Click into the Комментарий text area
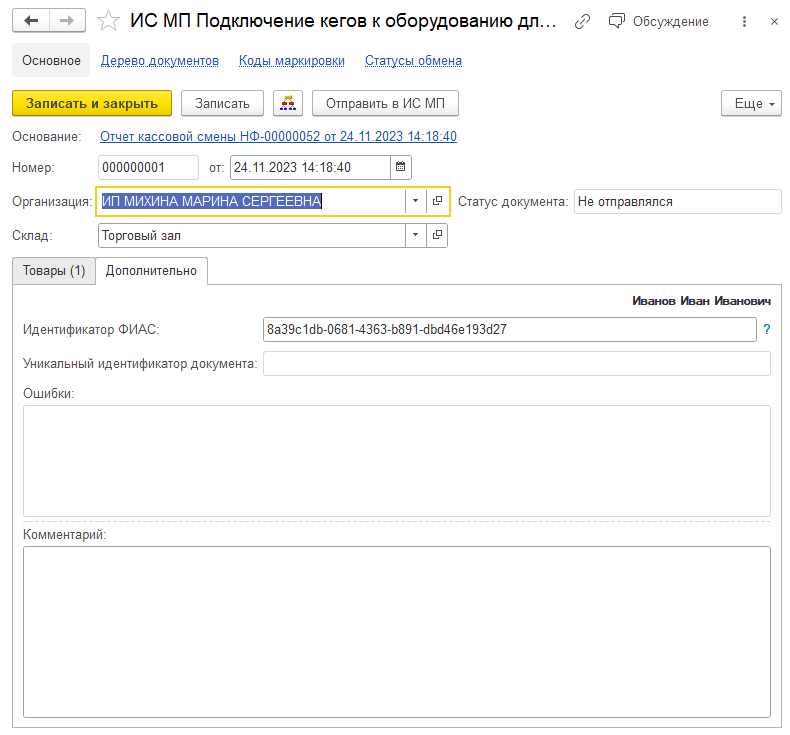 396,630
